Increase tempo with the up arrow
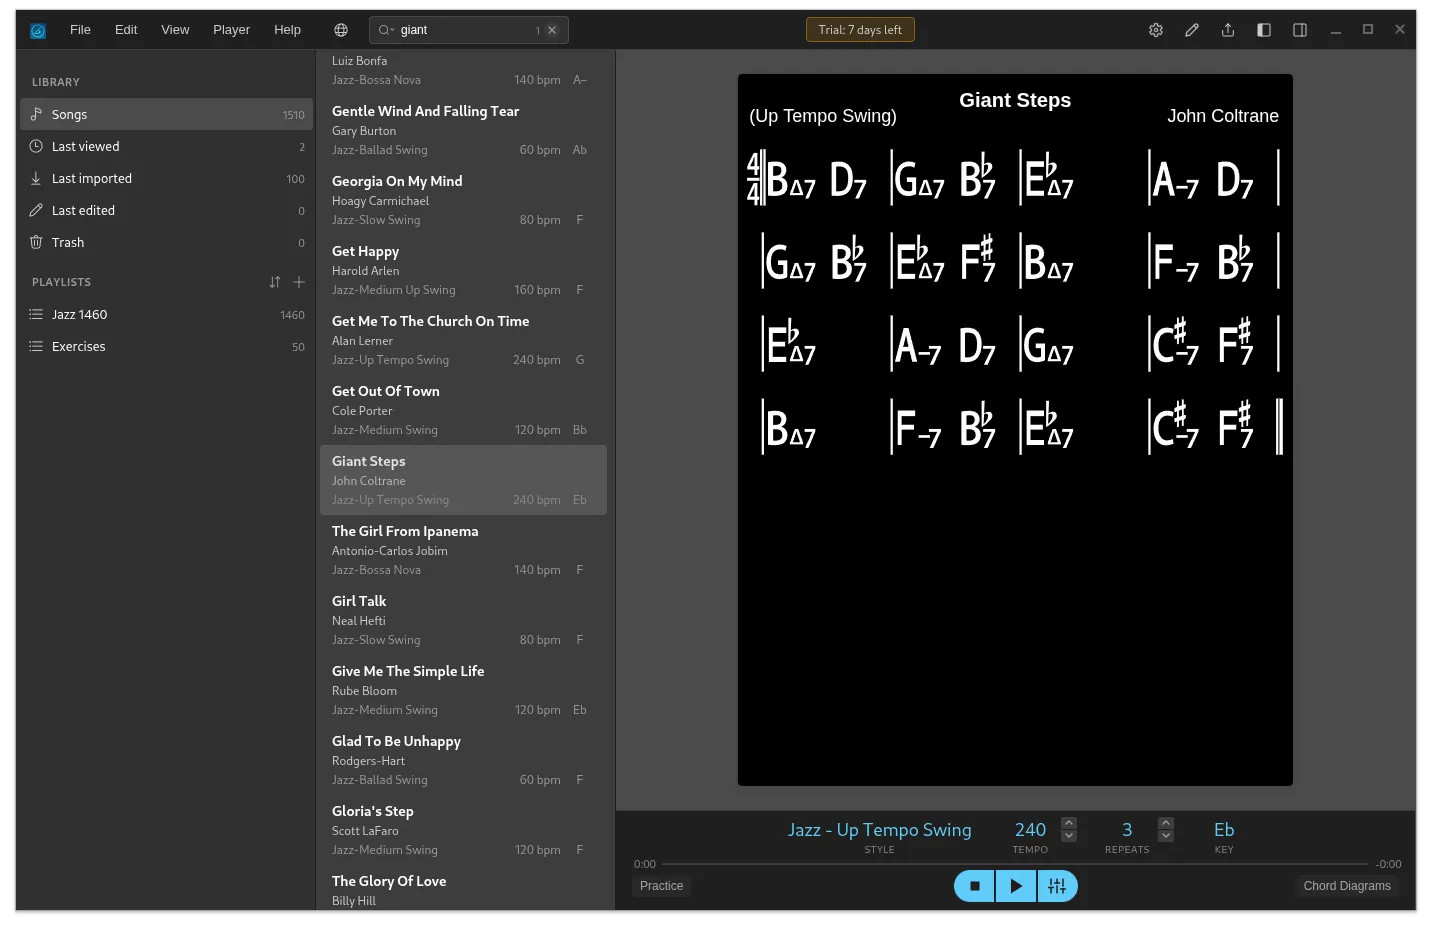Screen dimensions: 1432x942 (1069, 823)
